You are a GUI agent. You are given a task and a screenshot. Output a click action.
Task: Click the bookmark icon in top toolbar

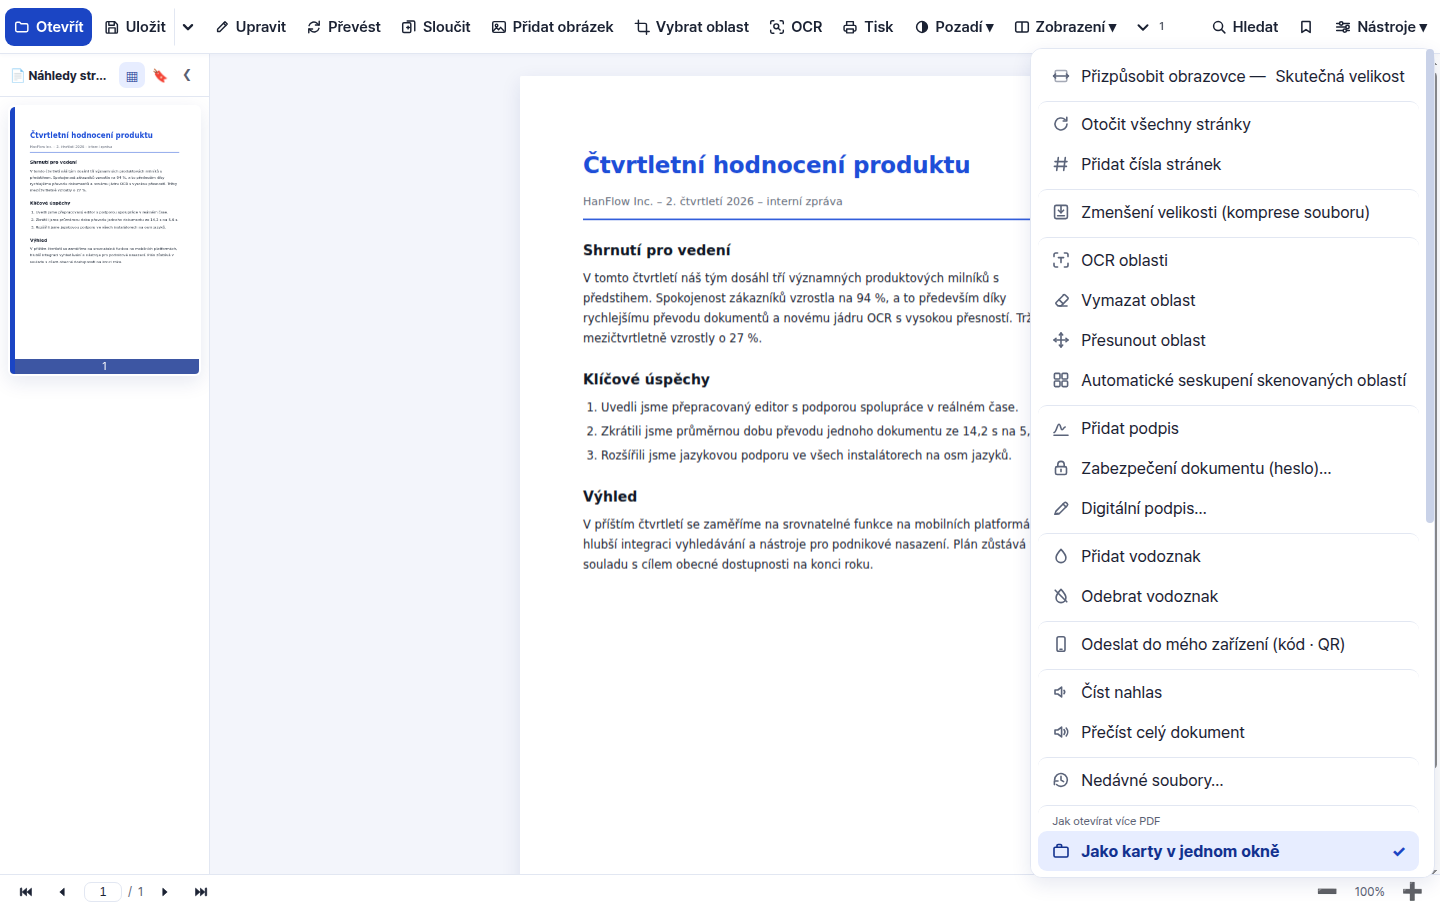(1305, 27)
